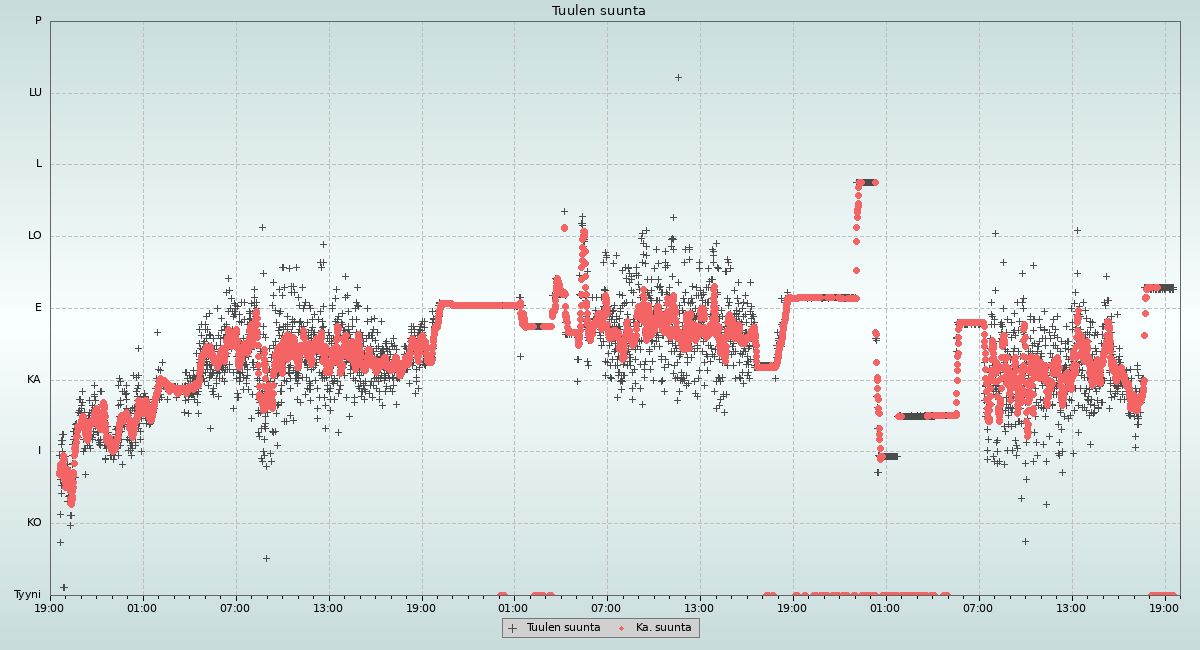Click the 'I' y-axis label

40,451
